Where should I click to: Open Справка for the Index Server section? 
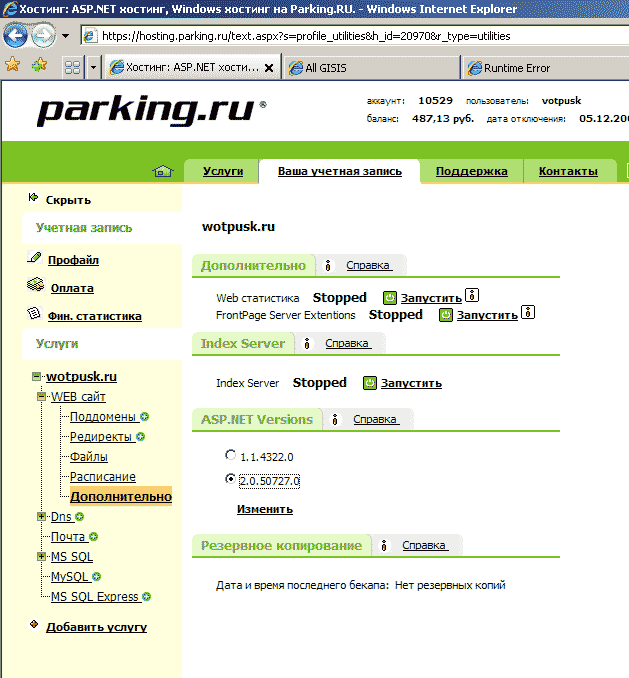(347, 343)
